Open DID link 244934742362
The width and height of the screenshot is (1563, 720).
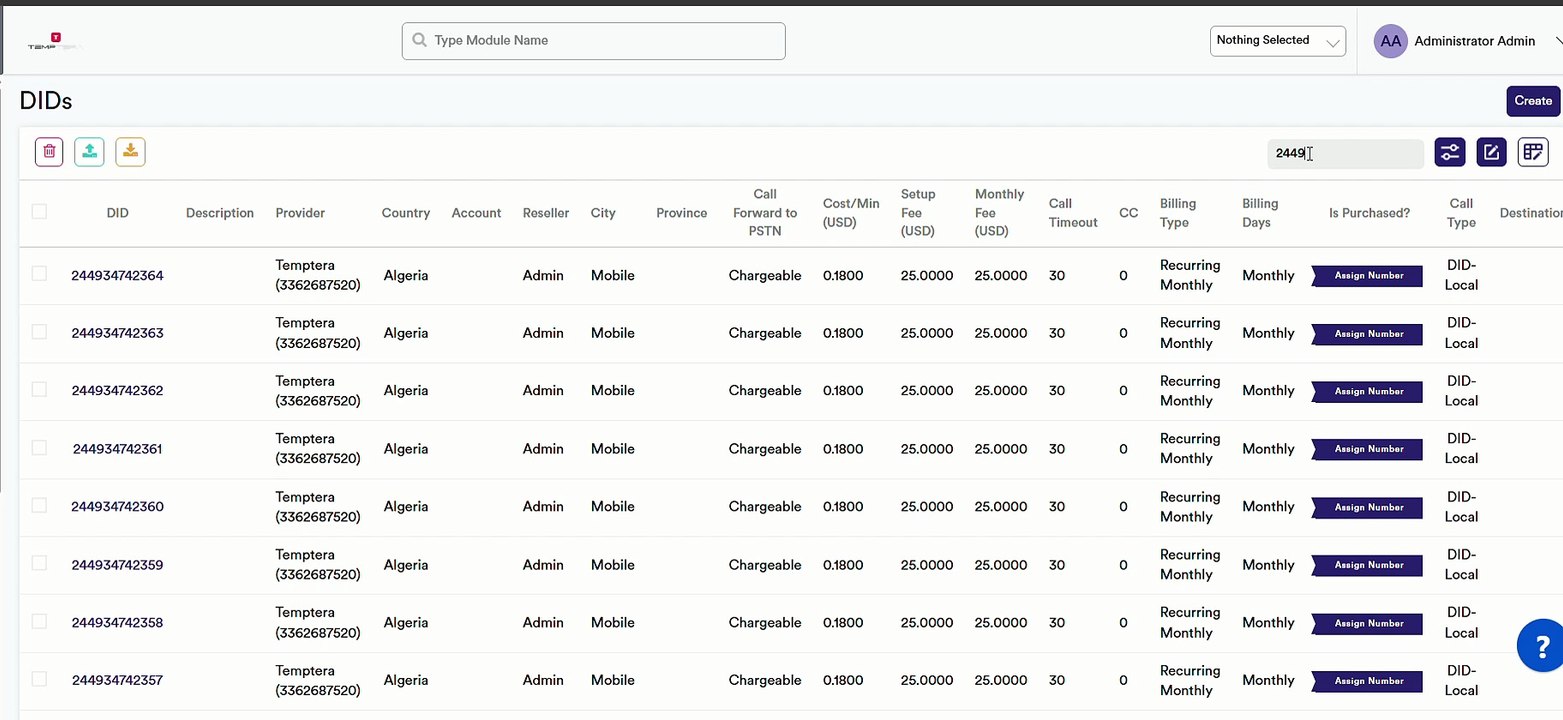(117, 391)
